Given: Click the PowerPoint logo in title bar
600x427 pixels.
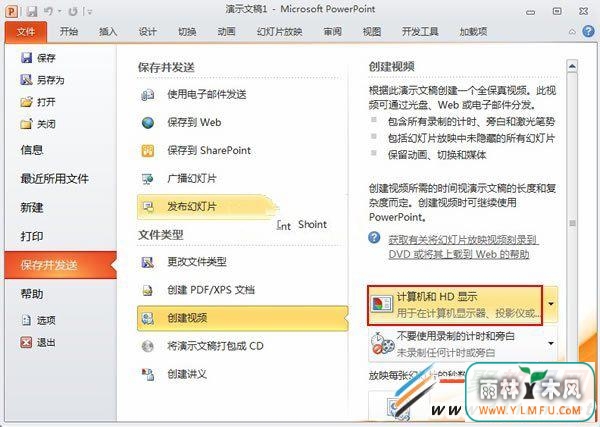Looking at the screenshot, I should coord(12,11).
